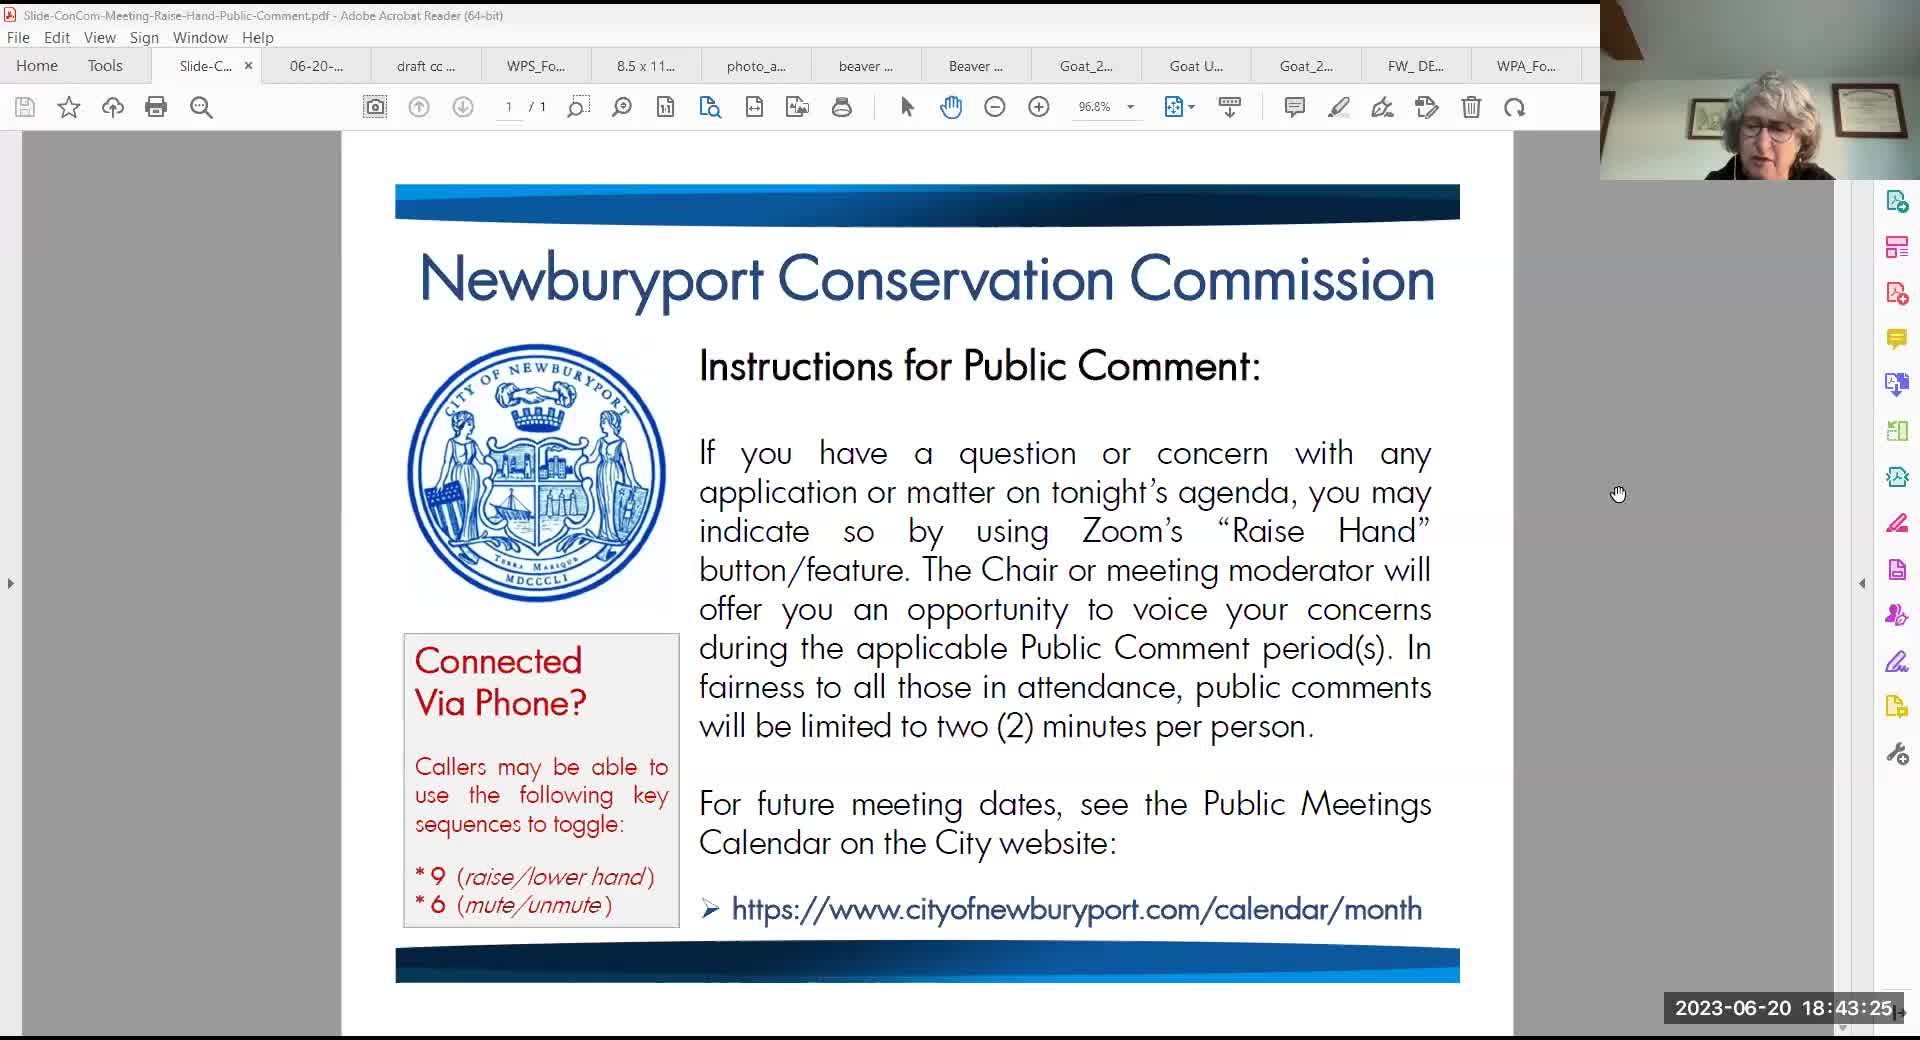Switch to the FW_ DE... document tab
The height and width of the screenshot is (1040, 1920).
tap(1416, 66)
